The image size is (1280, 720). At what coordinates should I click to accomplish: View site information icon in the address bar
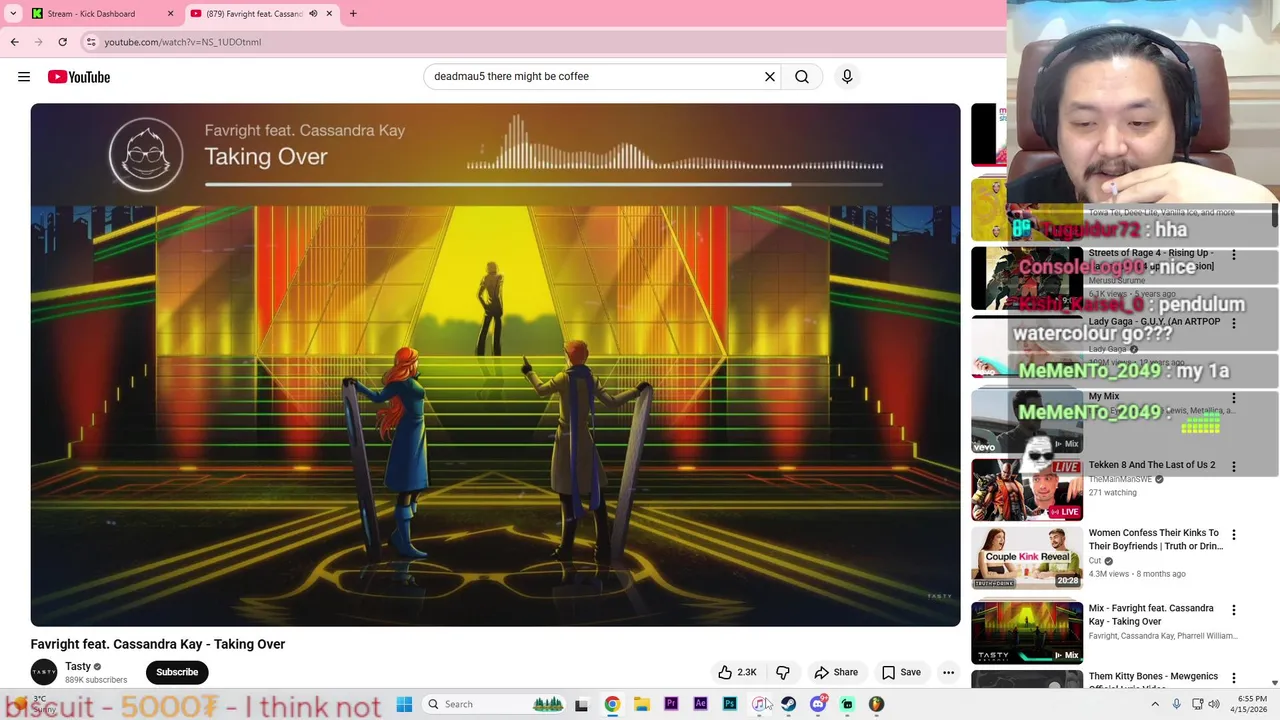91,42
